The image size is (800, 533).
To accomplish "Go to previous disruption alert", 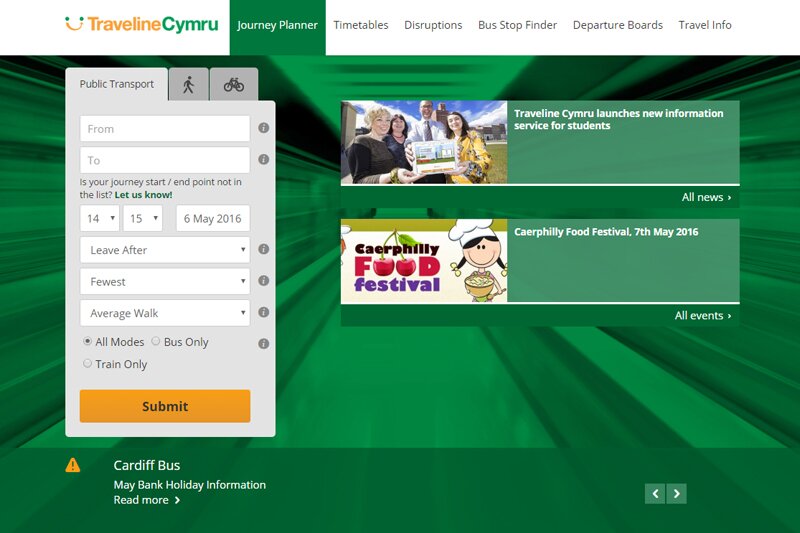I will point(655,494).
